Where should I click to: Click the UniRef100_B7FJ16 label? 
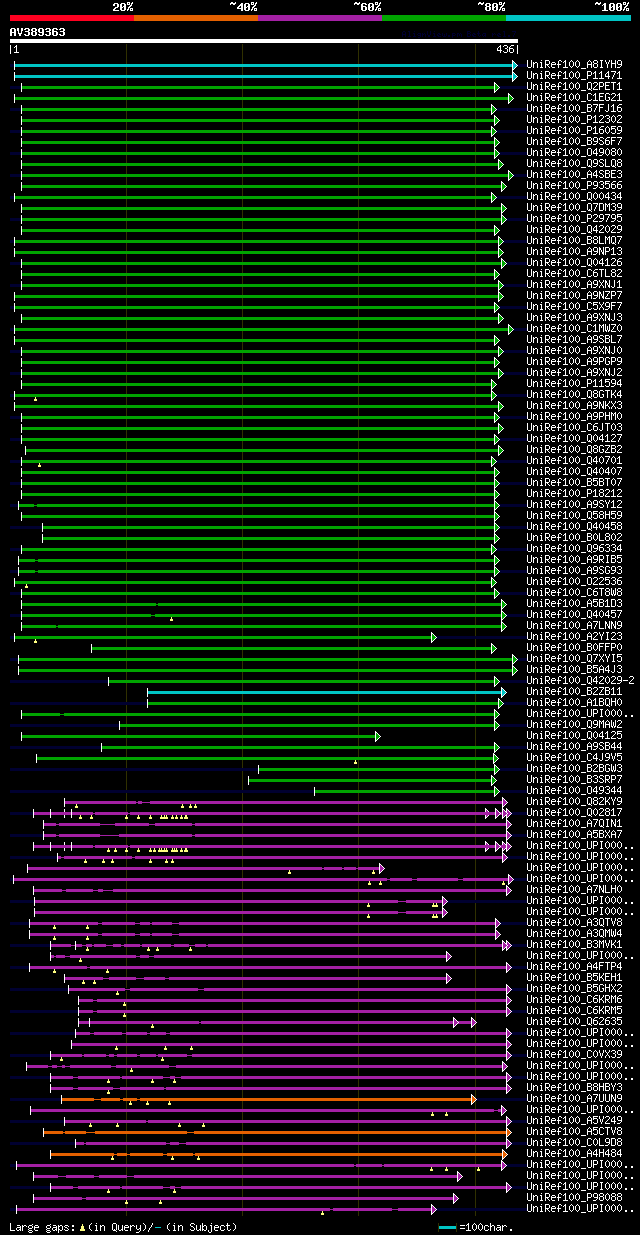click(576, 108)
